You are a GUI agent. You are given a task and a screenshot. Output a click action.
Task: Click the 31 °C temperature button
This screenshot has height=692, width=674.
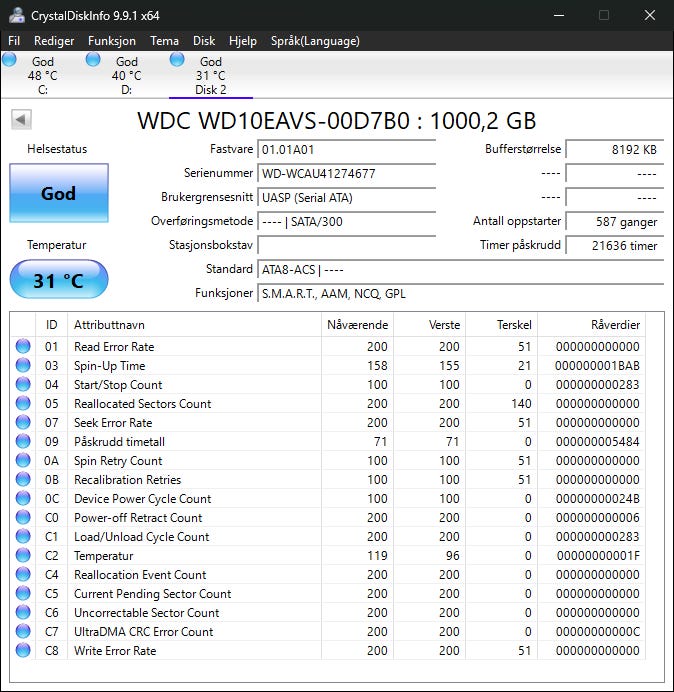pos(59,280)
